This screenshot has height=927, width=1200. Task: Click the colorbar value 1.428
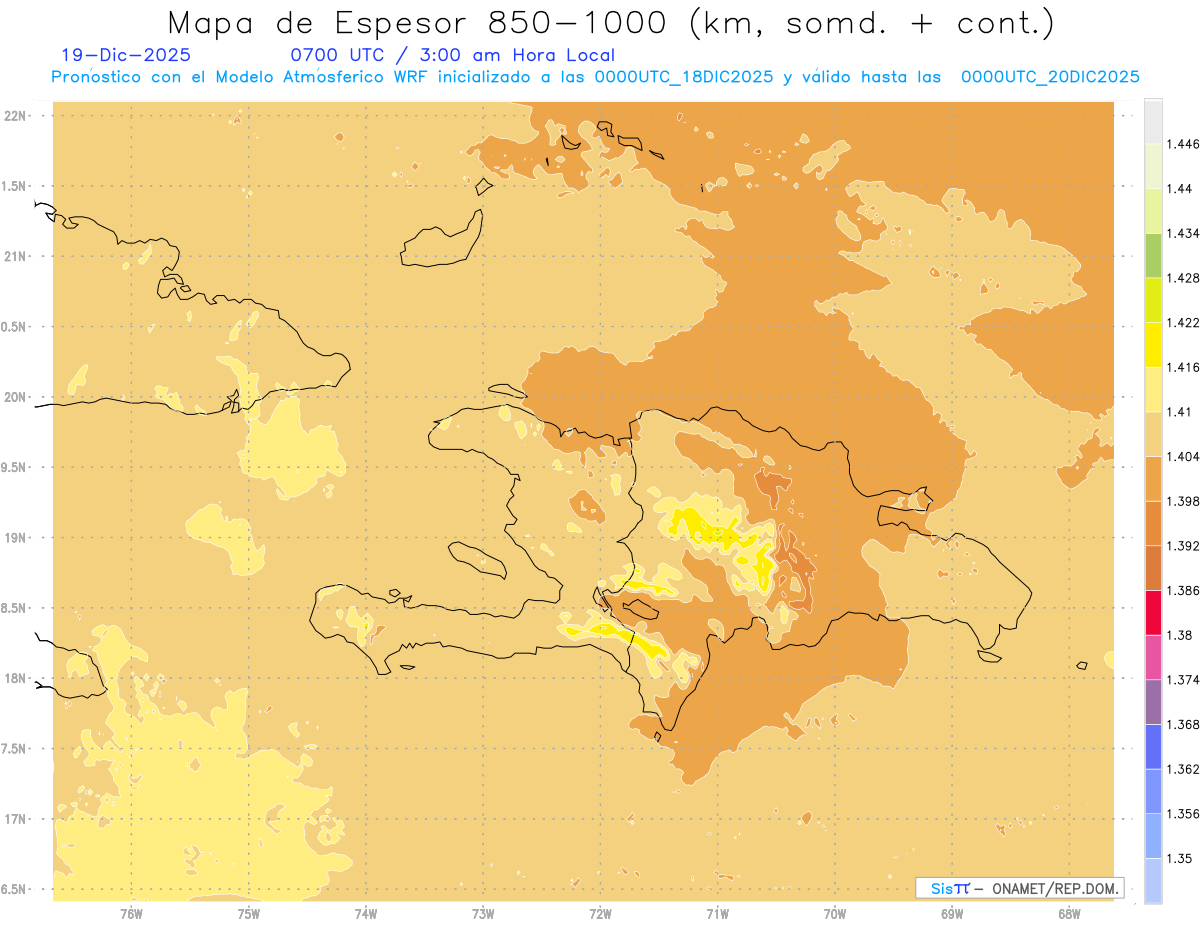pyautogui.click(x=1183, y=278)
